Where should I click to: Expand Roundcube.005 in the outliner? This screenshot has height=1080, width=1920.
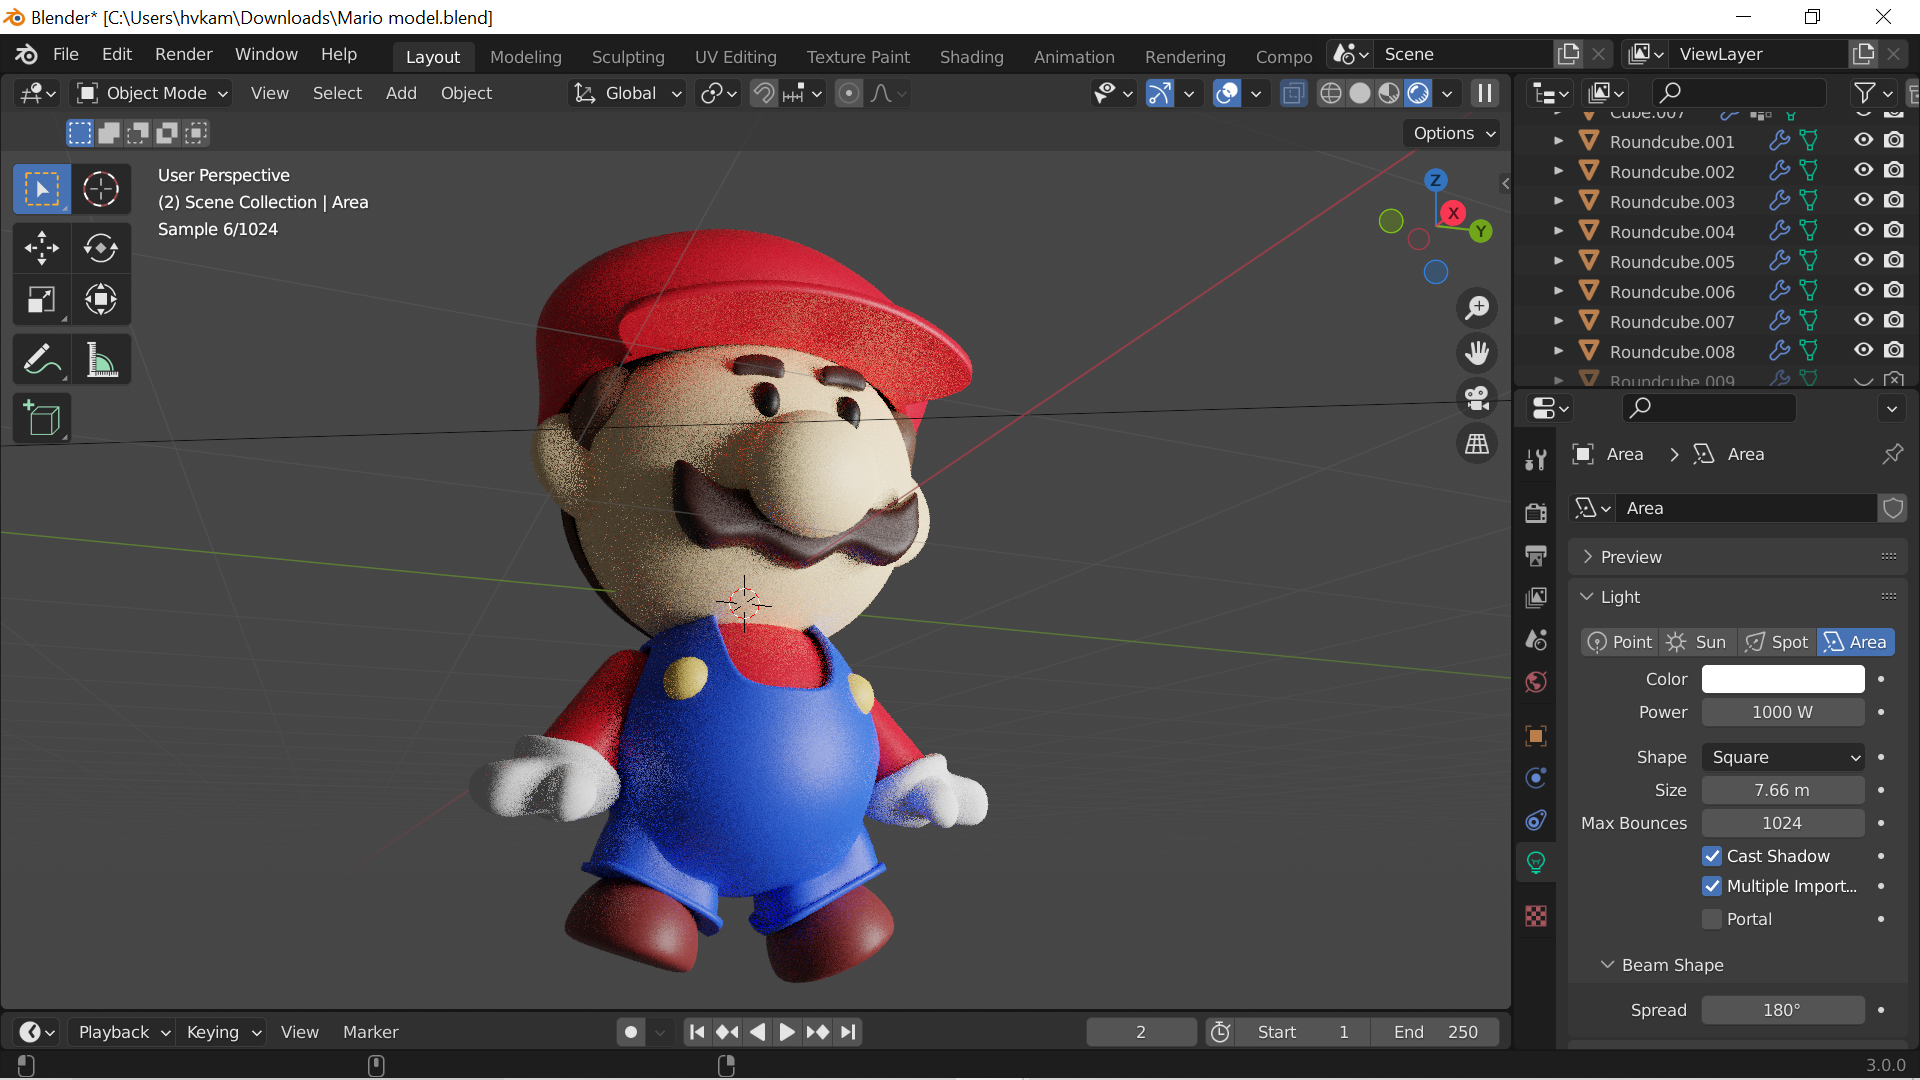(1558, 262)
